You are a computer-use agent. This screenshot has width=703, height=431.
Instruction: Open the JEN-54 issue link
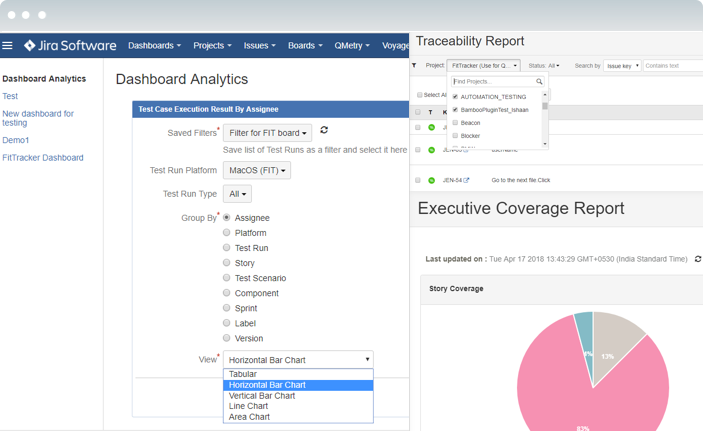click(452, 180)
